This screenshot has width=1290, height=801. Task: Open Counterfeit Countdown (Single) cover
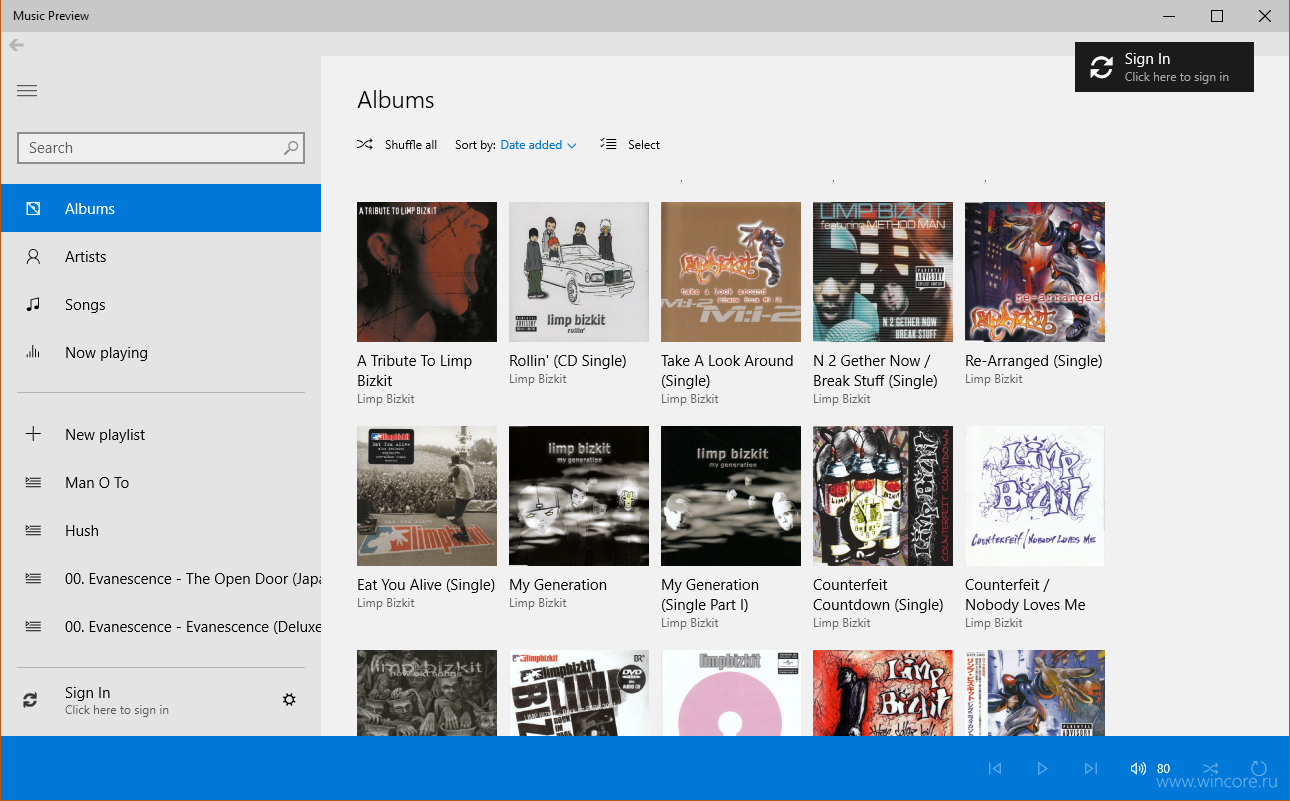click(x=883, y=496)
